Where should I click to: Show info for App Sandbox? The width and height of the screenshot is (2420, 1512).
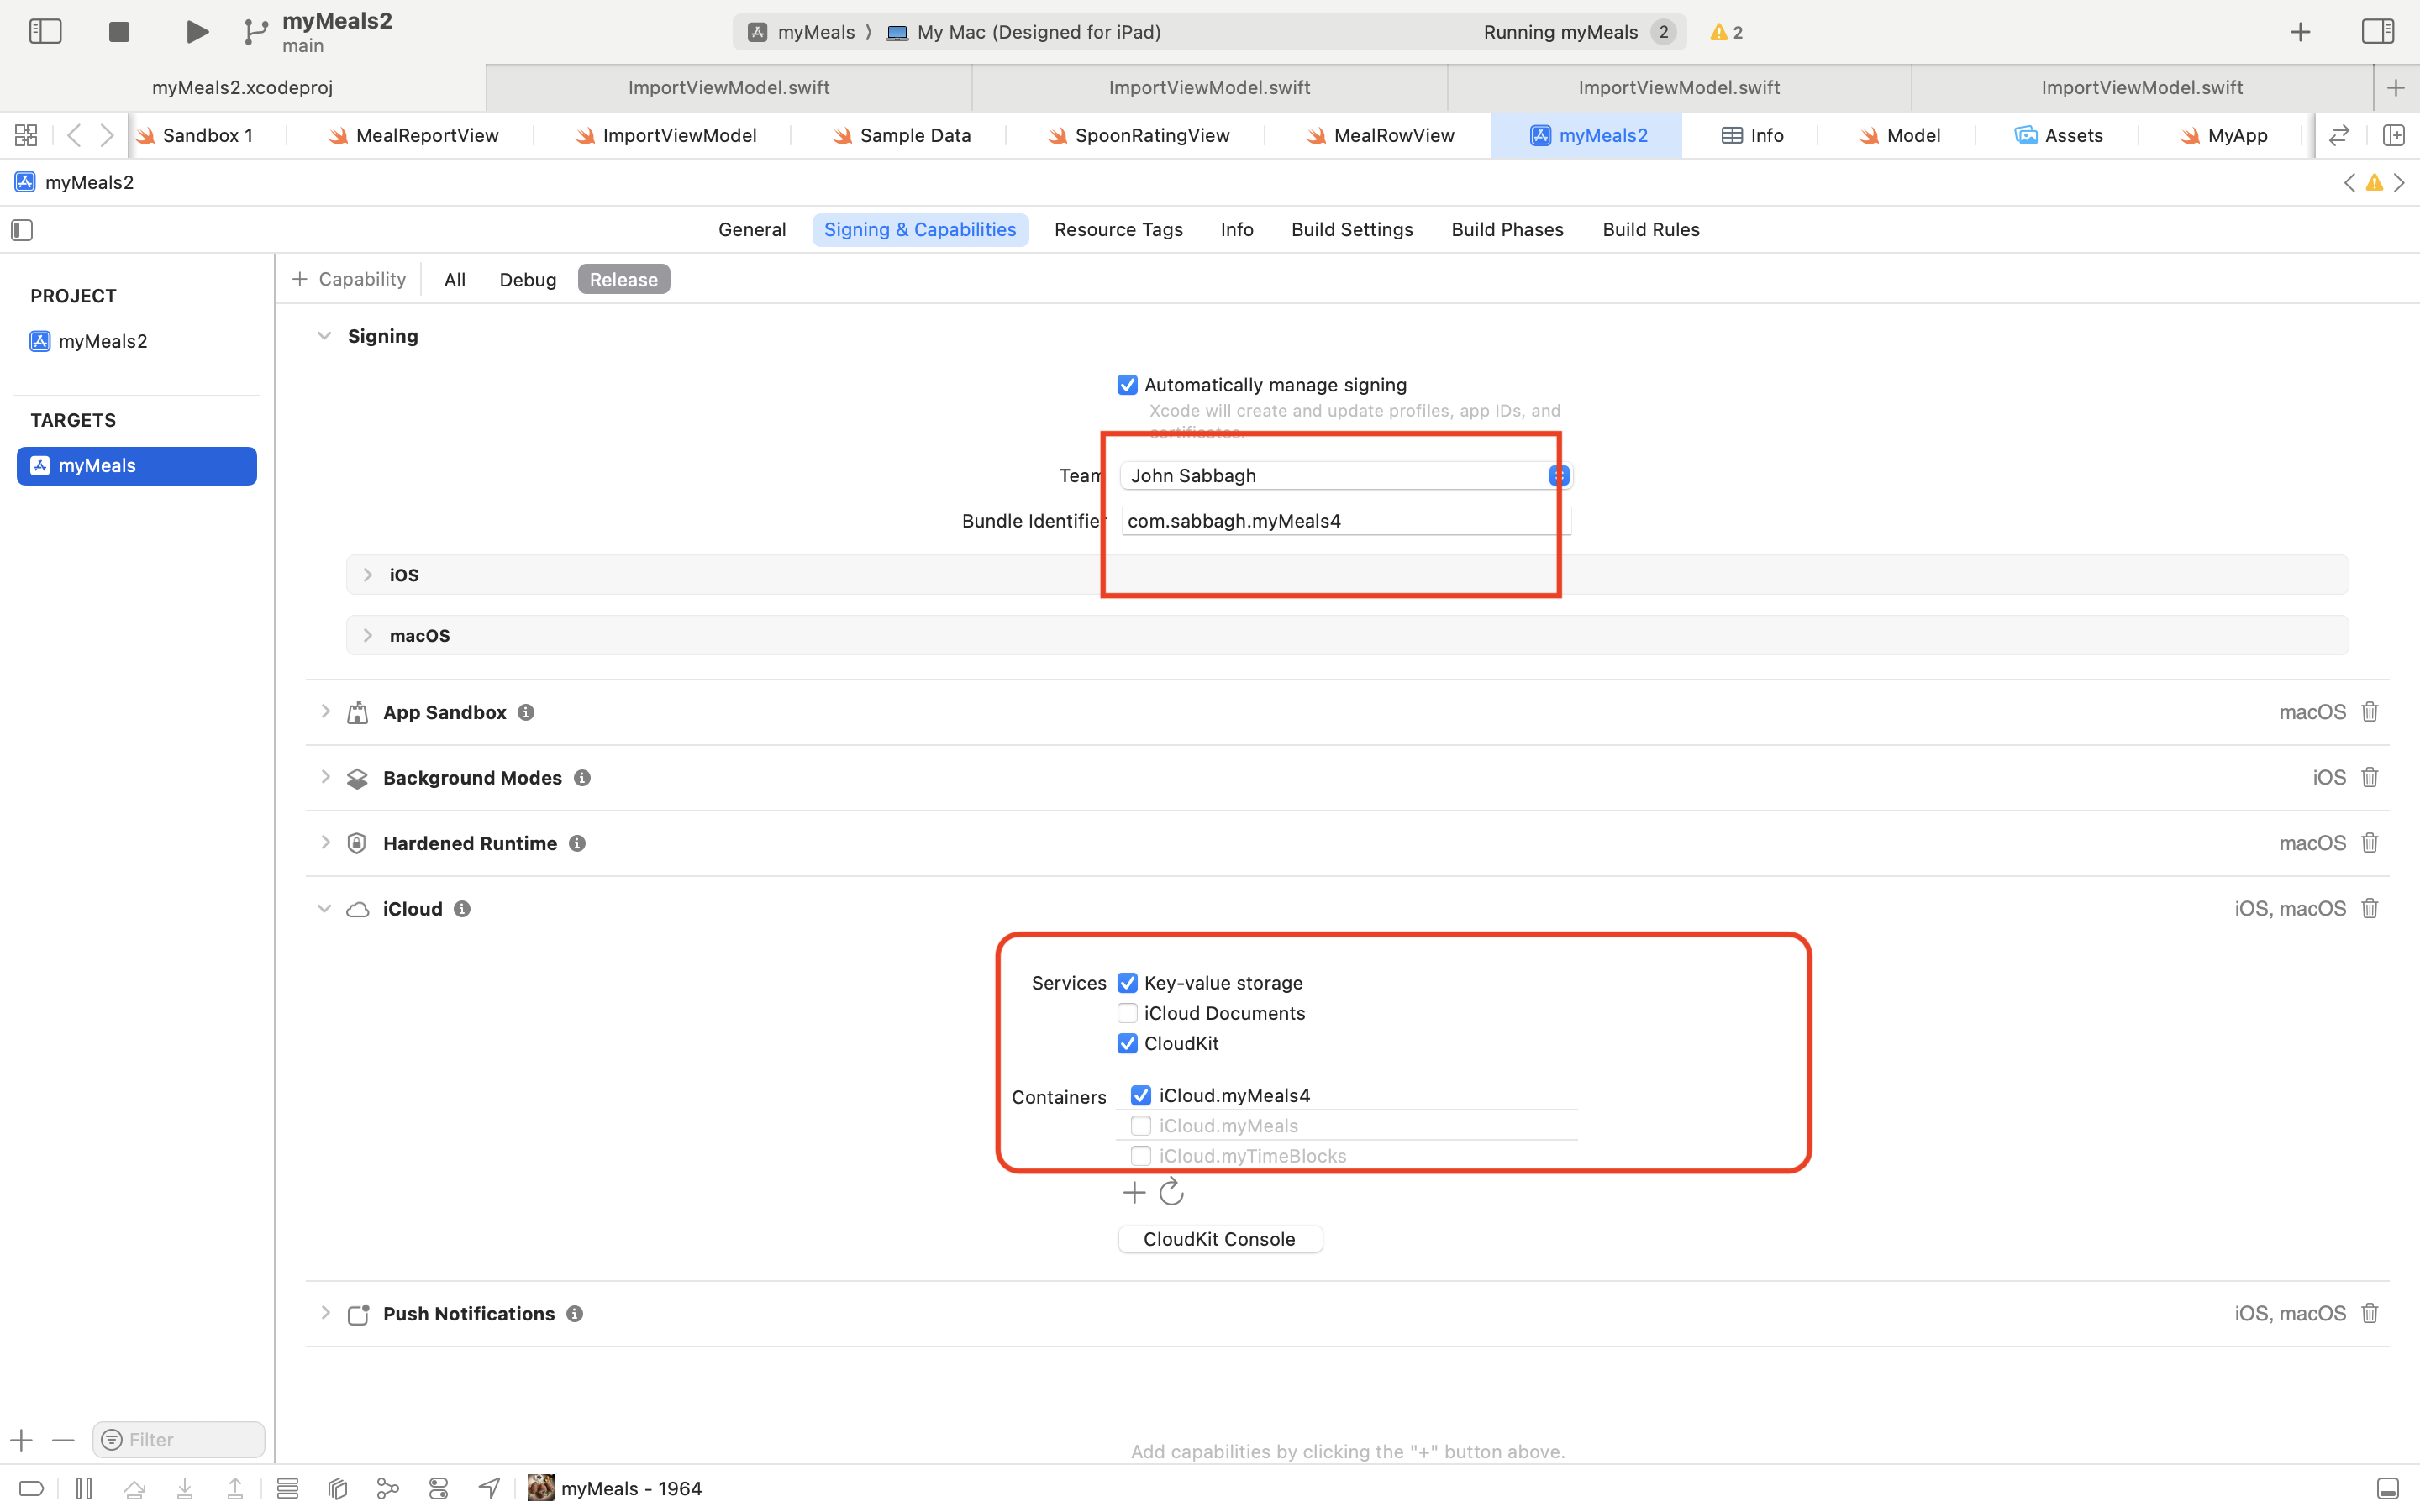(x=526, y=712)
